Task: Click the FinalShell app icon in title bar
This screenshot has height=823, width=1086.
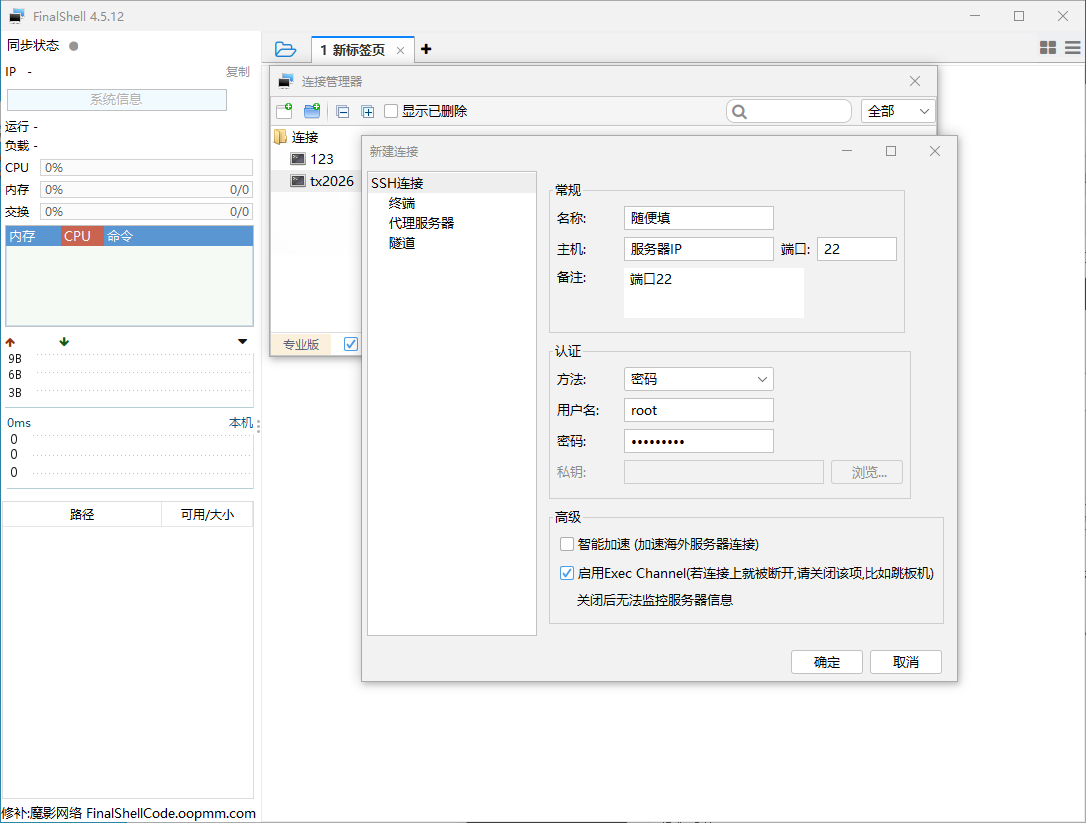Action: pyautogui.click(x=17, y=16)
